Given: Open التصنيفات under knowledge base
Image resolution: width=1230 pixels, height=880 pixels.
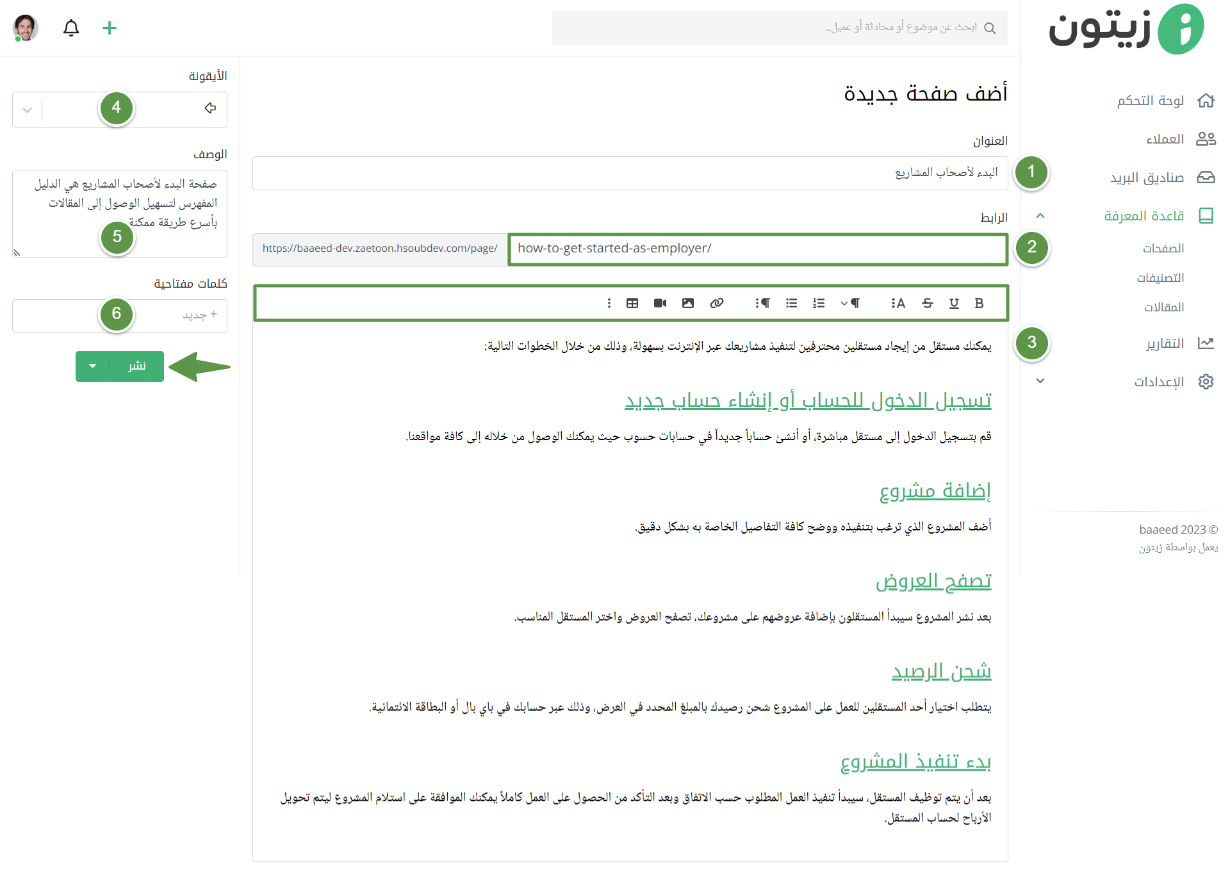Looking at the screenshot, I should [1161, 277].
